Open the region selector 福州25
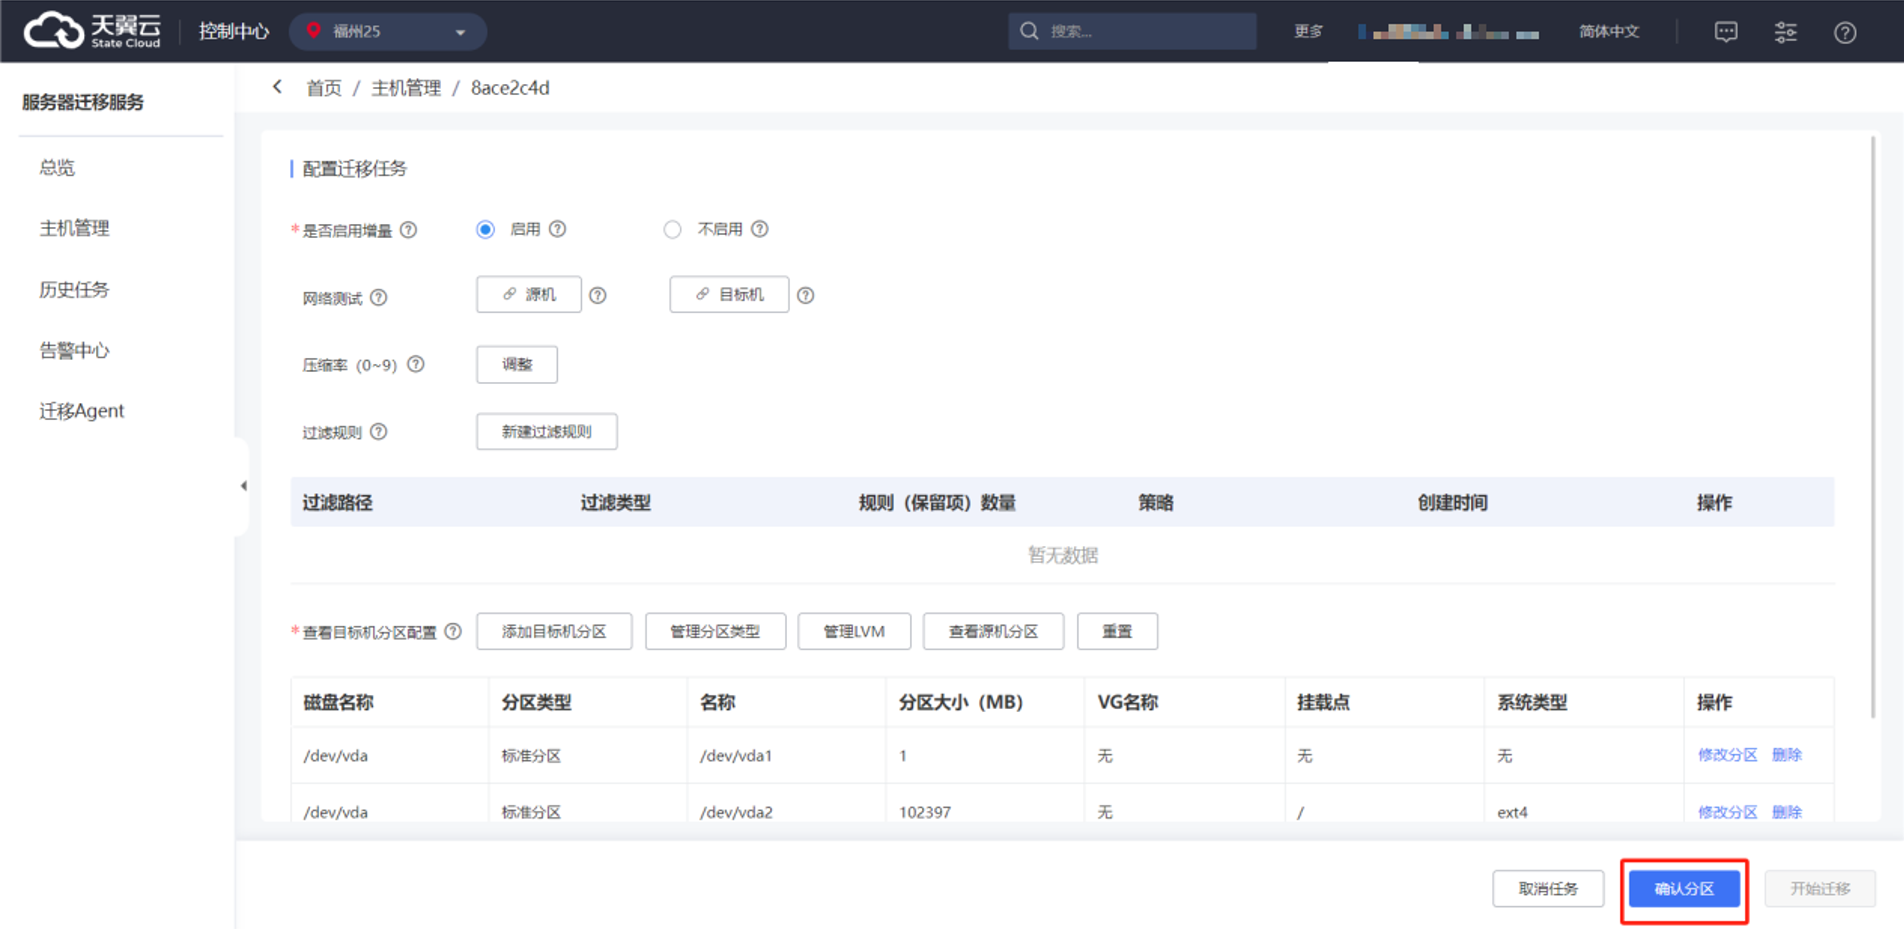 point(388,31)
